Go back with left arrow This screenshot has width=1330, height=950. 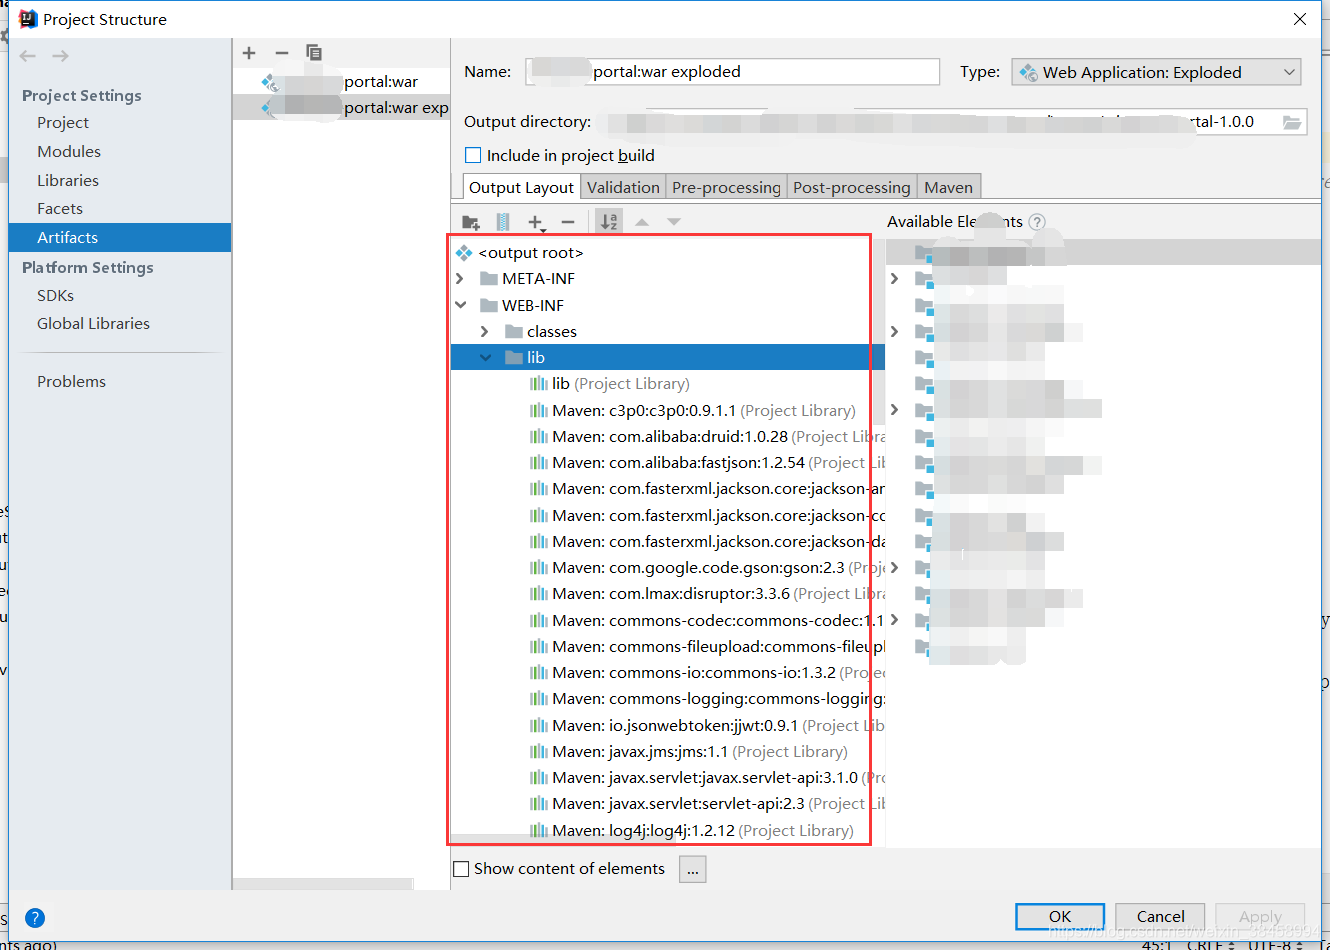28,56
